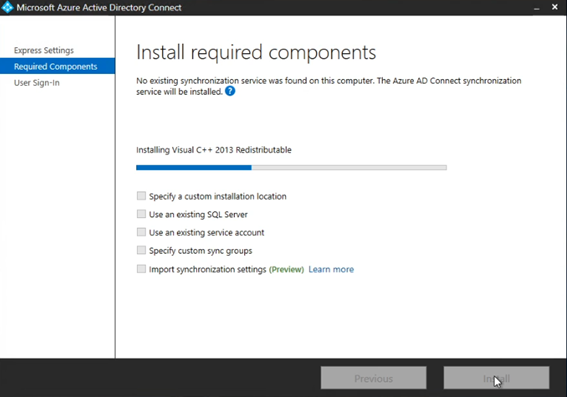Select Required Components in sidebar
567x397 pixels.
click(57, 66)
